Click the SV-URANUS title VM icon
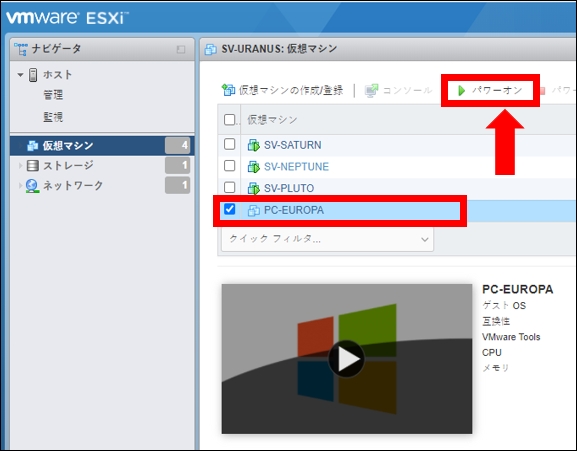 pos(210,49)
